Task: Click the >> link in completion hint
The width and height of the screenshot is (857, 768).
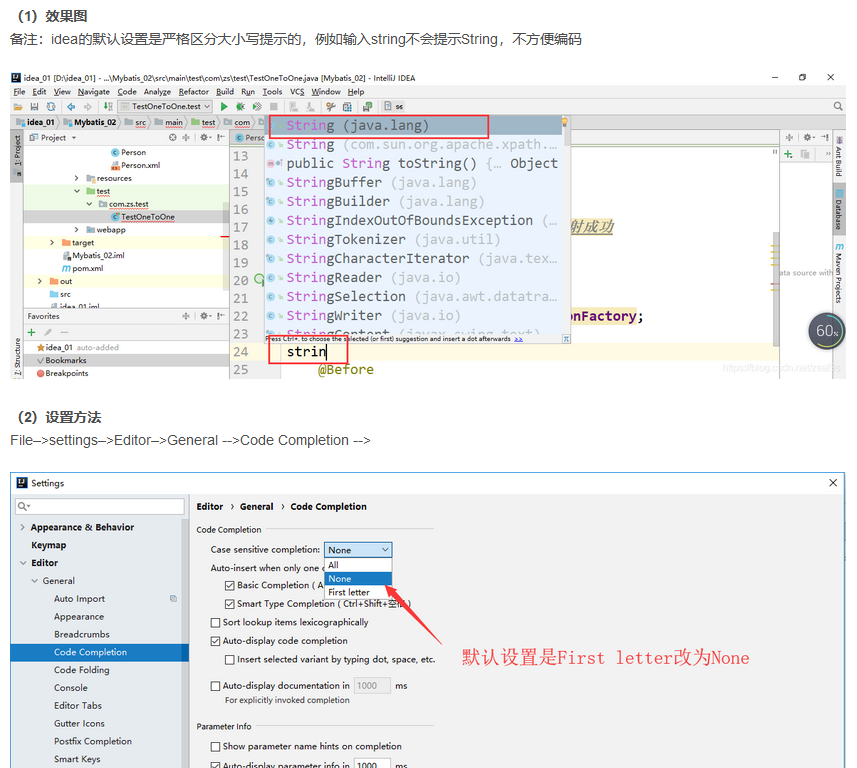Action: point(518,339)
